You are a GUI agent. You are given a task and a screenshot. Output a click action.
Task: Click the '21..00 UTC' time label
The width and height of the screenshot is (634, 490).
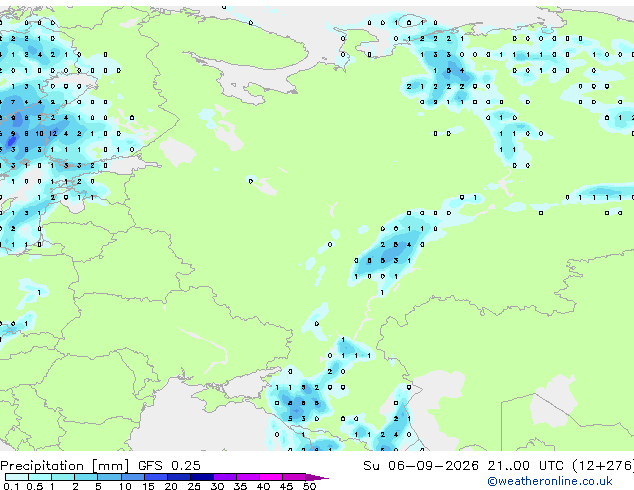pos(525,466)
